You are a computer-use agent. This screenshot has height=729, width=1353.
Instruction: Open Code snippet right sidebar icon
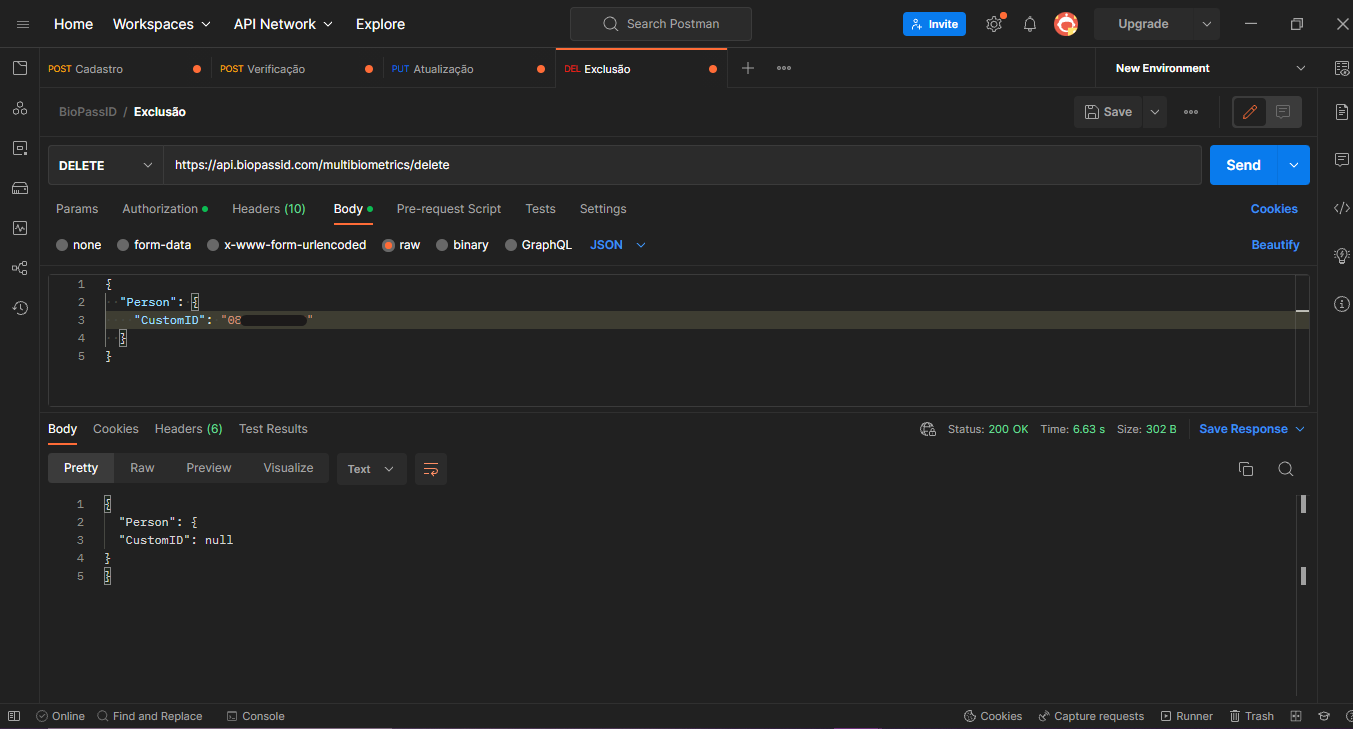point(1342,208)
